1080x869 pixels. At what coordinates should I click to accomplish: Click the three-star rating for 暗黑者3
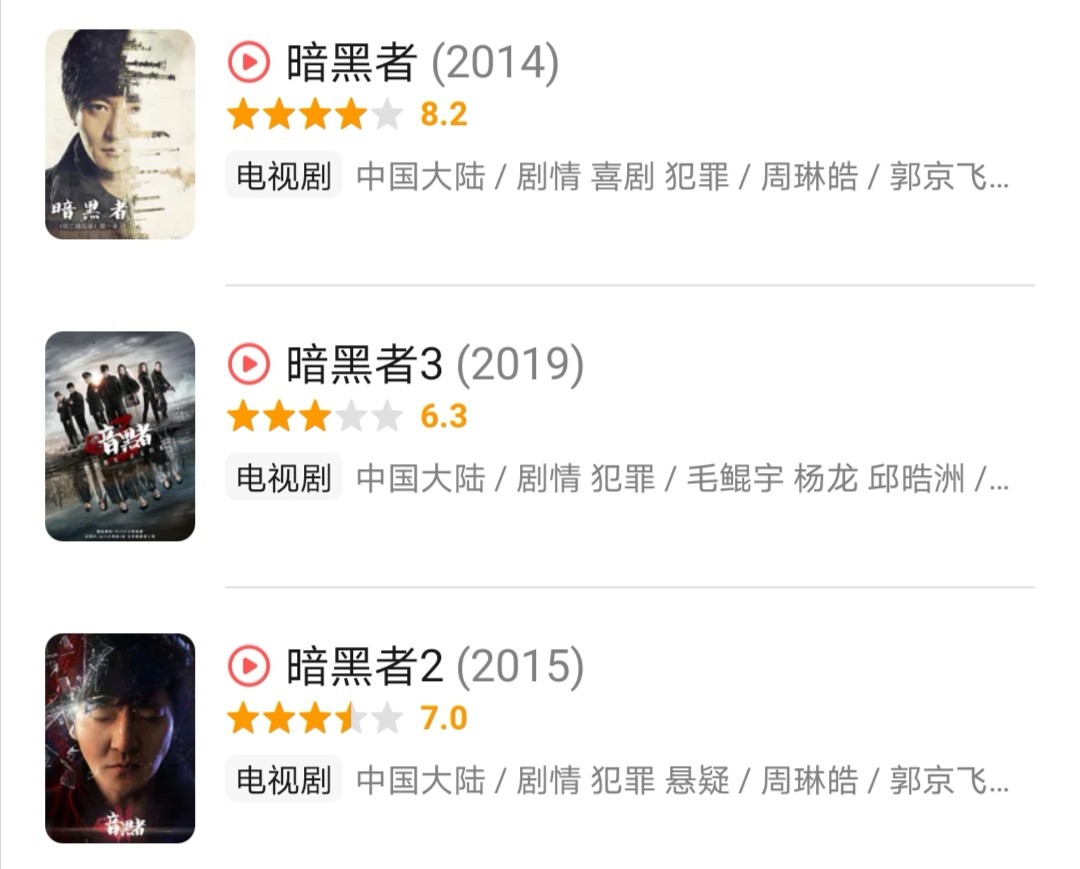(314, 417)
